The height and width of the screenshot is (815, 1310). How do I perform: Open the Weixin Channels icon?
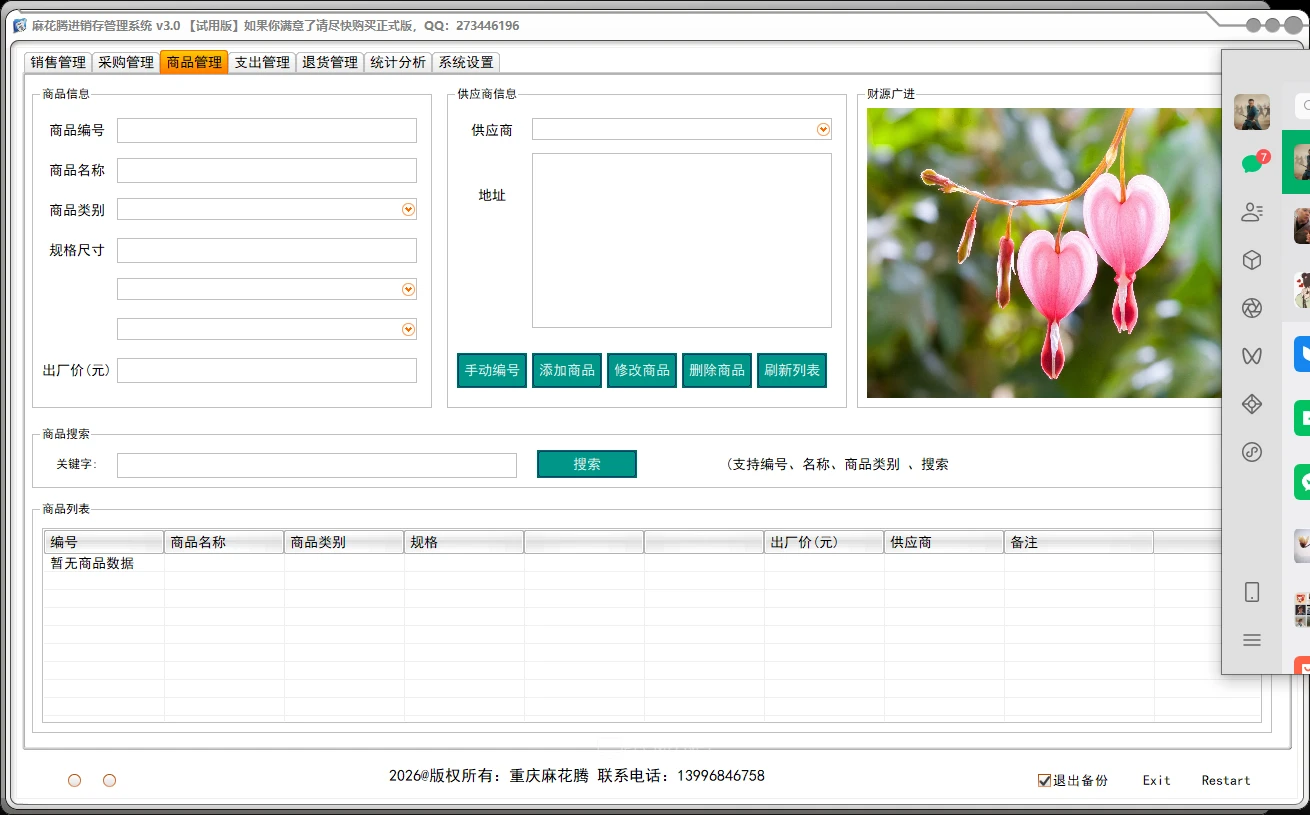(1252, 356)
